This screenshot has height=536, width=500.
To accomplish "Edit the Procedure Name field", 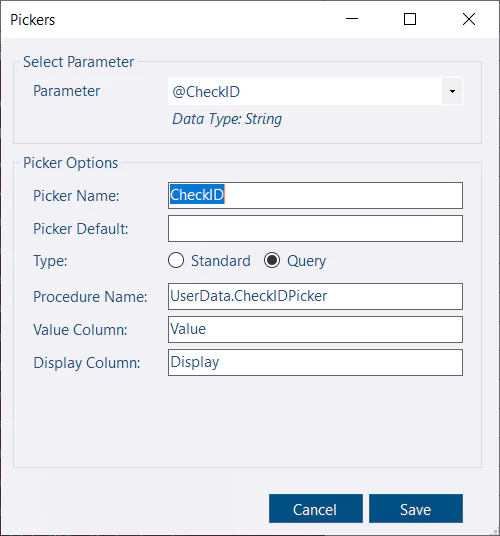I will [315, 296].
